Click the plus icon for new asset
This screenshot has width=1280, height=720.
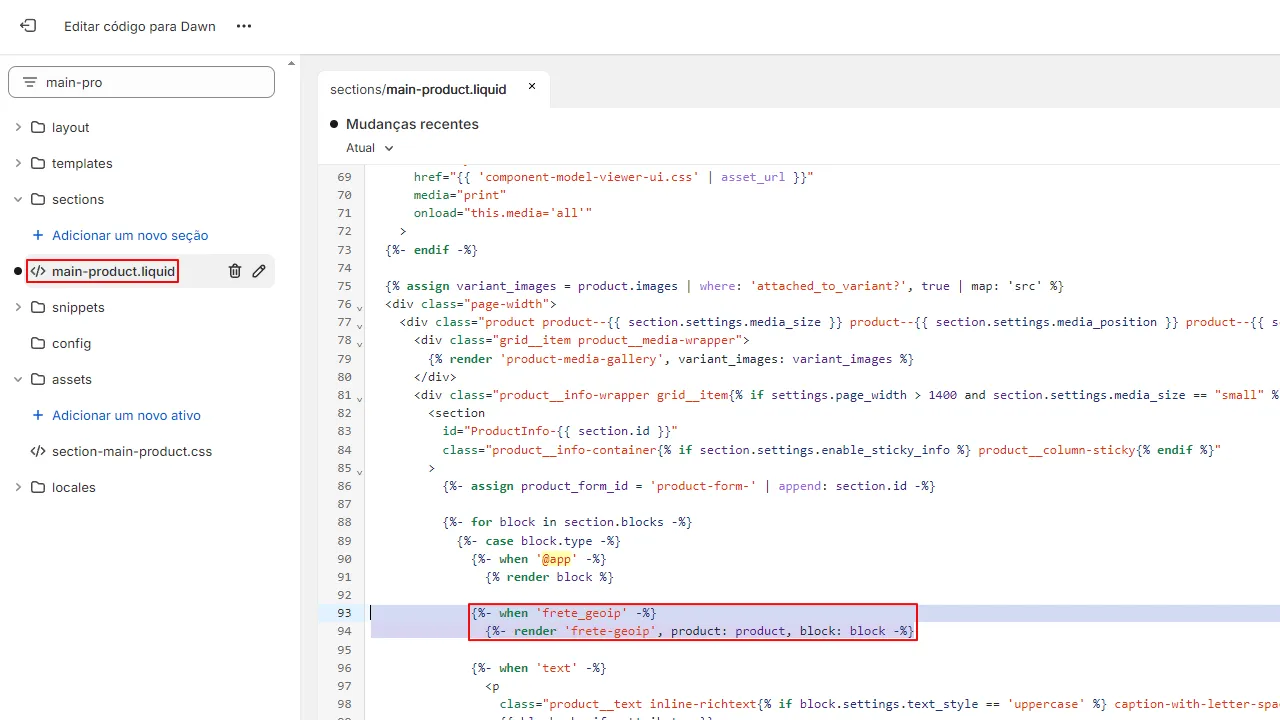tap(38, 415)
